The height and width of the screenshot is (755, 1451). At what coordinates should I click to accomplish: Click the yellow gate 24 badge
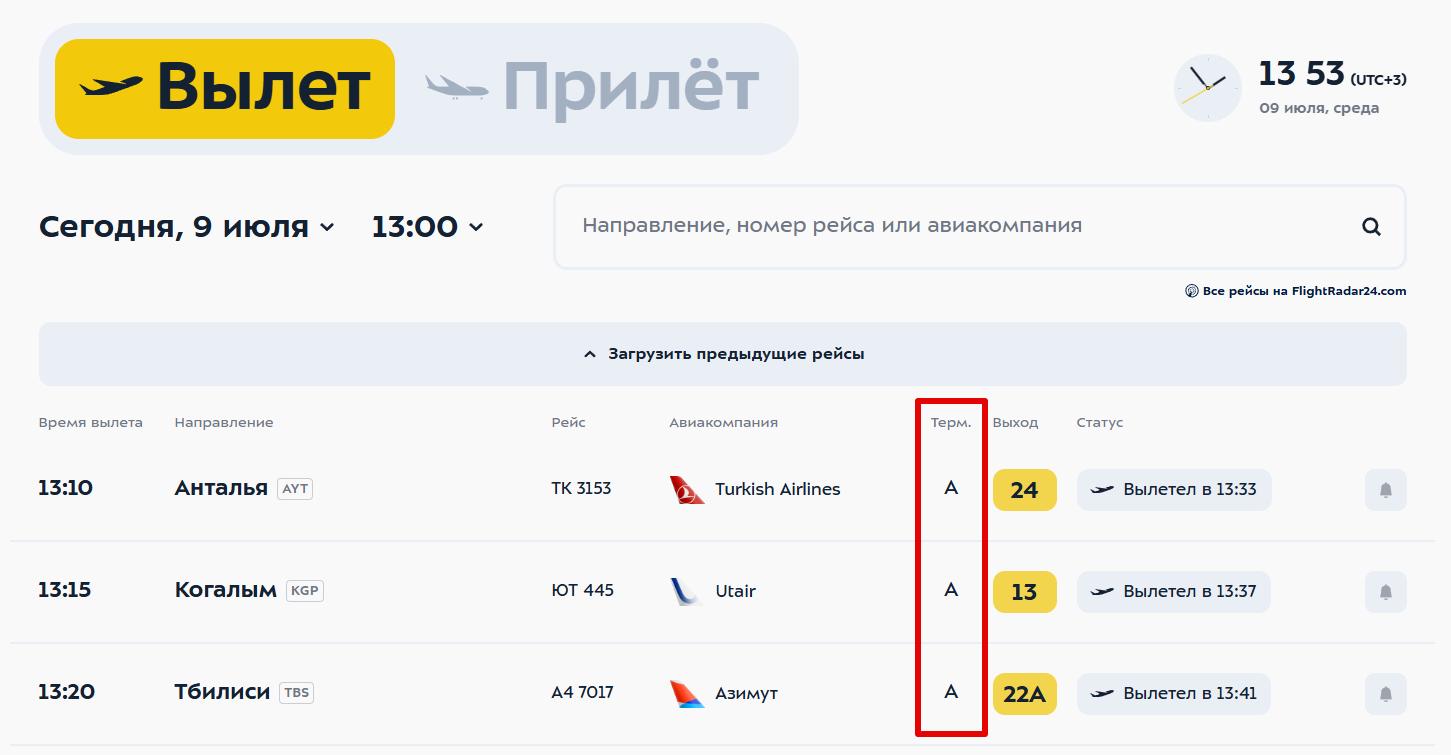tap(1024, 490)
